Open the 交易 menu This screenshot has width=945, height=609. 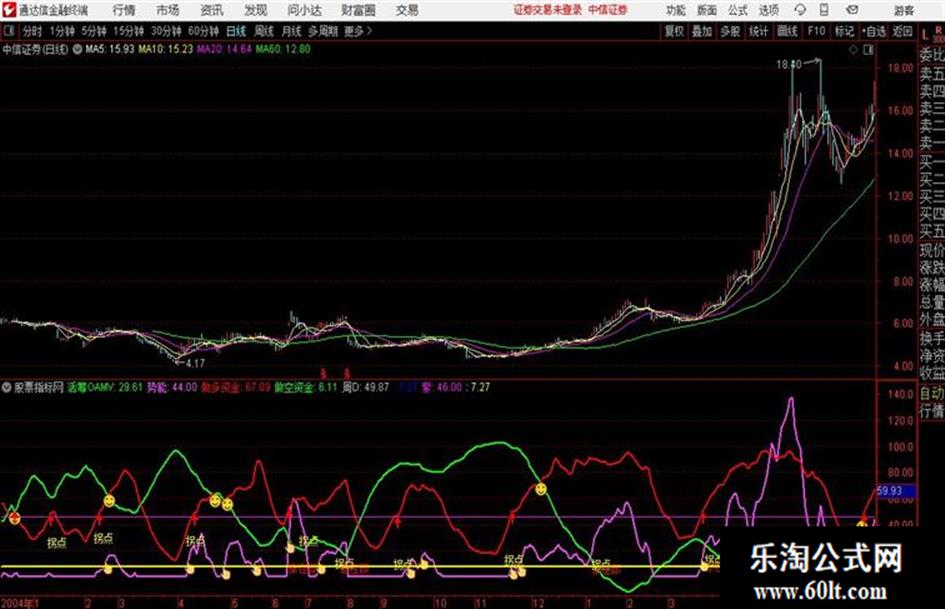pos(407,10)
